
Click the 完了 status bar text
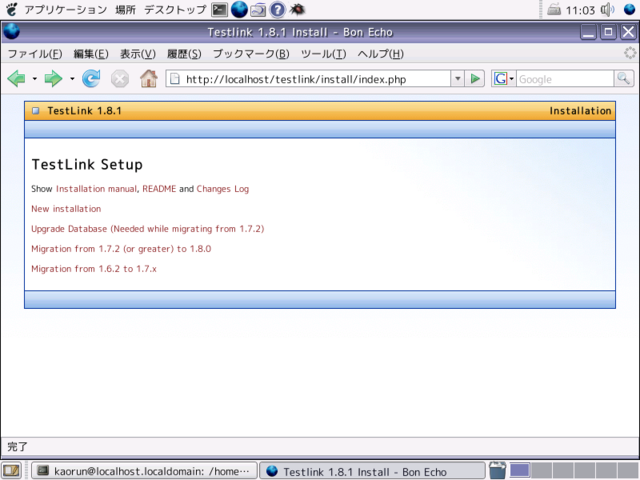(18, 447)
